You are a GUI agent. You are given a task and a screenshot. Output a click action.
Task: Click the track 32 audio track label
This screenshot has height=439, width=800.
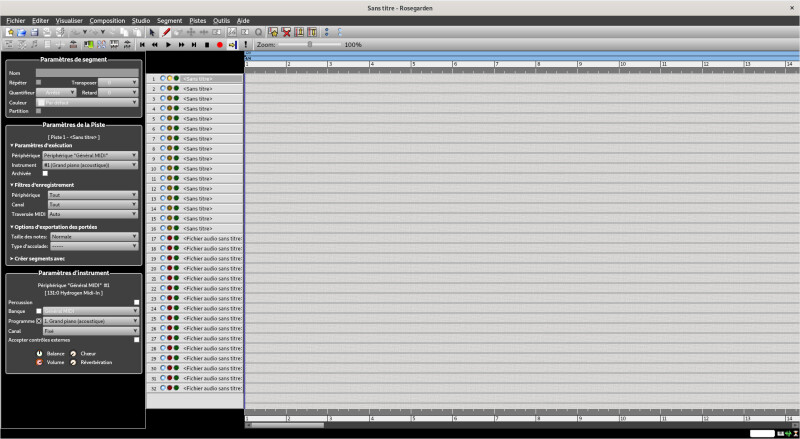tap(211, 388)
